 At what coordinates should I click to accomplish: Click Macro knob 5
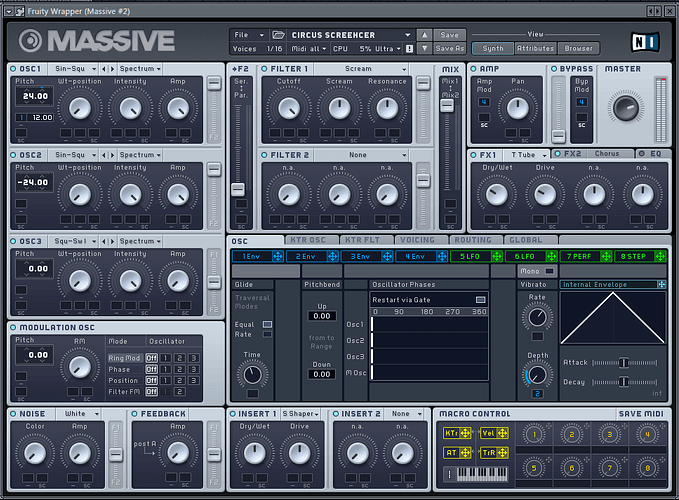pyautogui.click(x=534, y=468)
